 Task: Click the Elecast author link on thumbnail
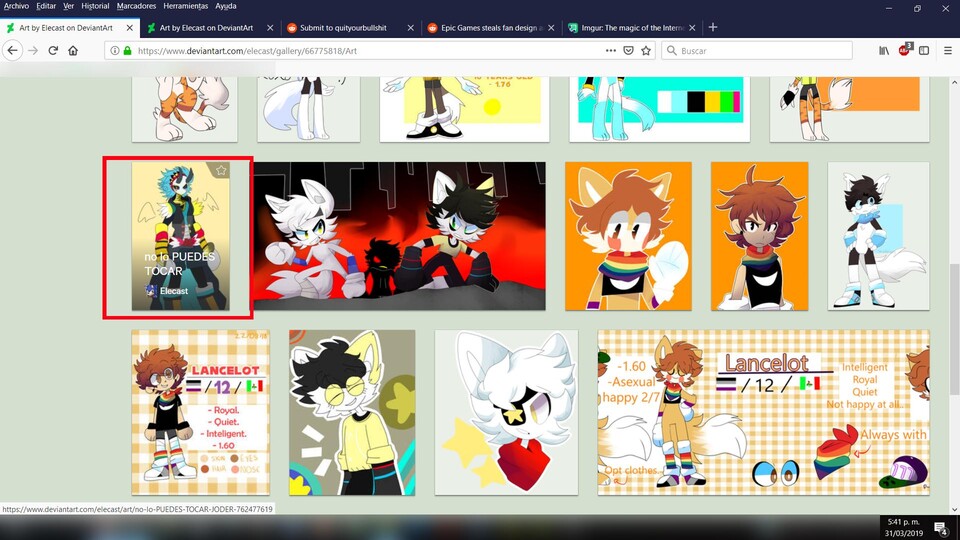tap(173, 291)
